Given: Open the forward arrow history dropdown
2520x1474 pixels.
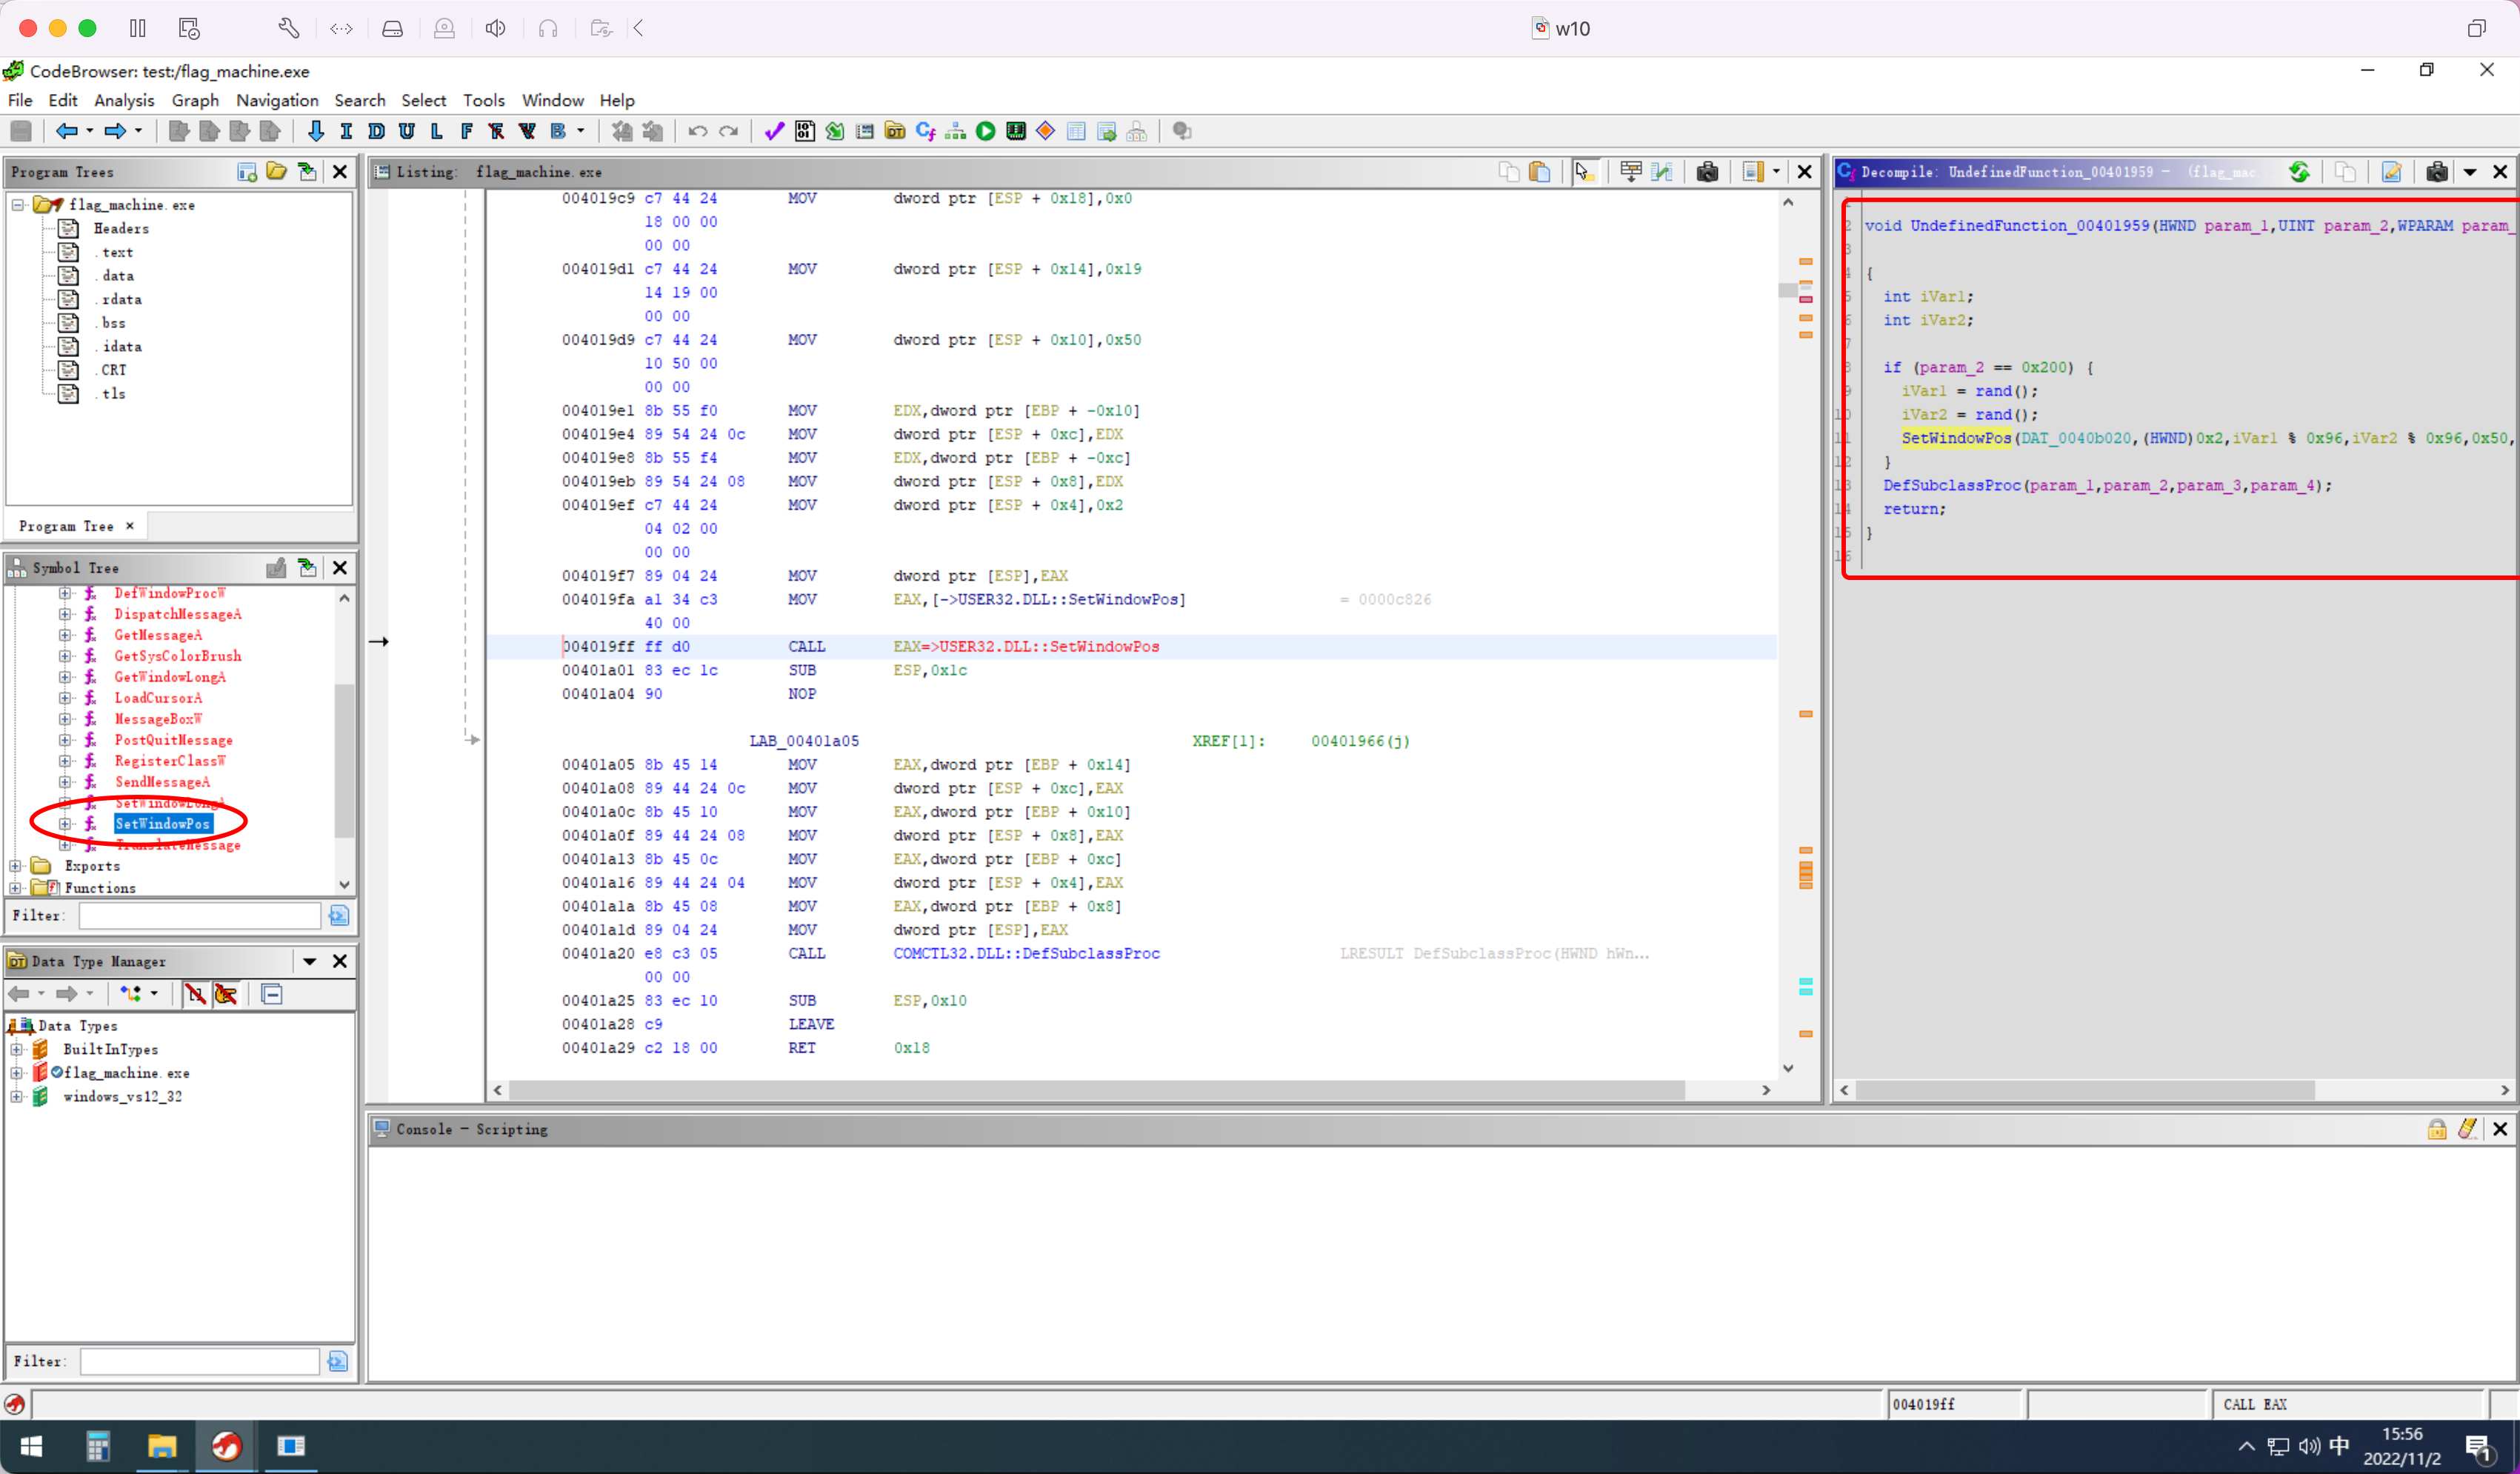Looking at the screenshot, I should pyautogui.click(x=139, y=131).
